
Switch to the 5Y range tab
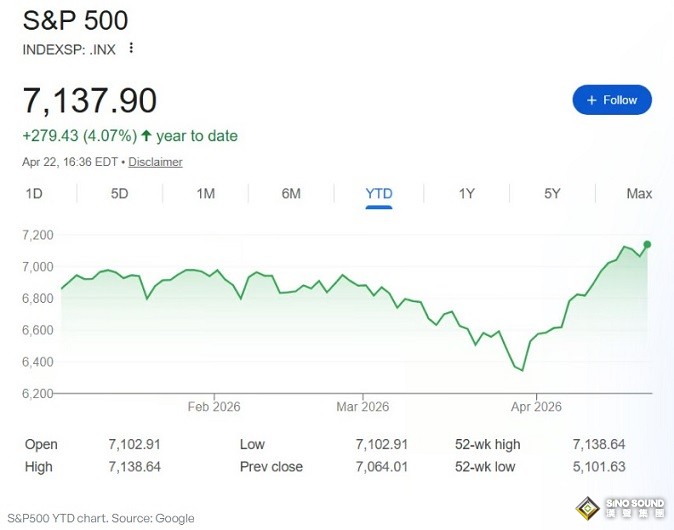[x=552, y=194]
